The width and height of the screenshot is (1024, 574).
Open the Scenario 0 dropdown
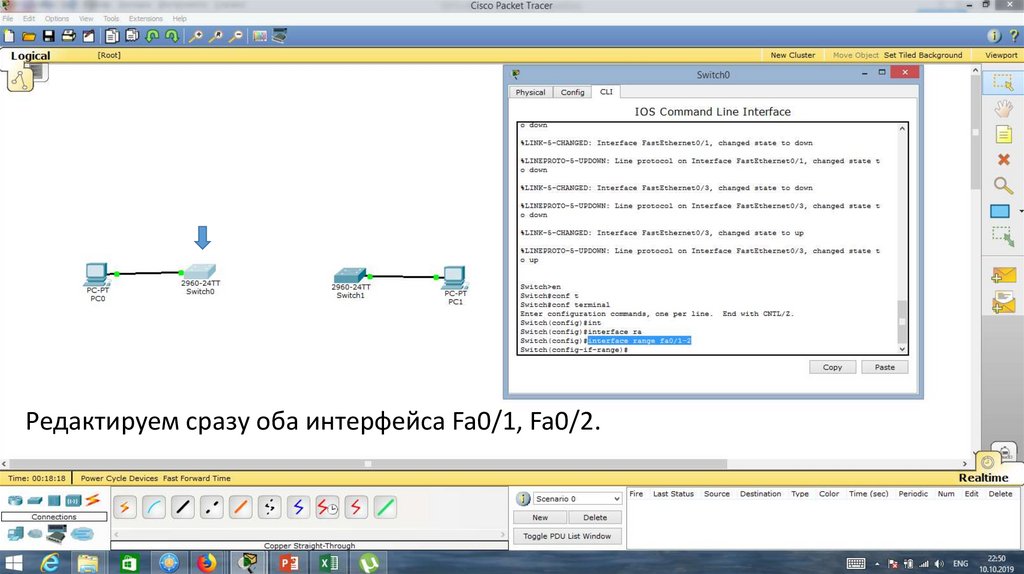(x=567, y=498)
